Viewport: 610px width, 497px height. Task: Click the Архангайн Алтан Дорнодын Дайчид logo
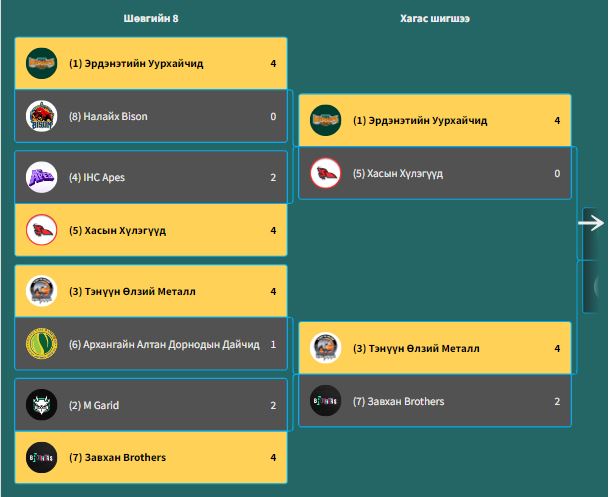click(x=41, y=345)
